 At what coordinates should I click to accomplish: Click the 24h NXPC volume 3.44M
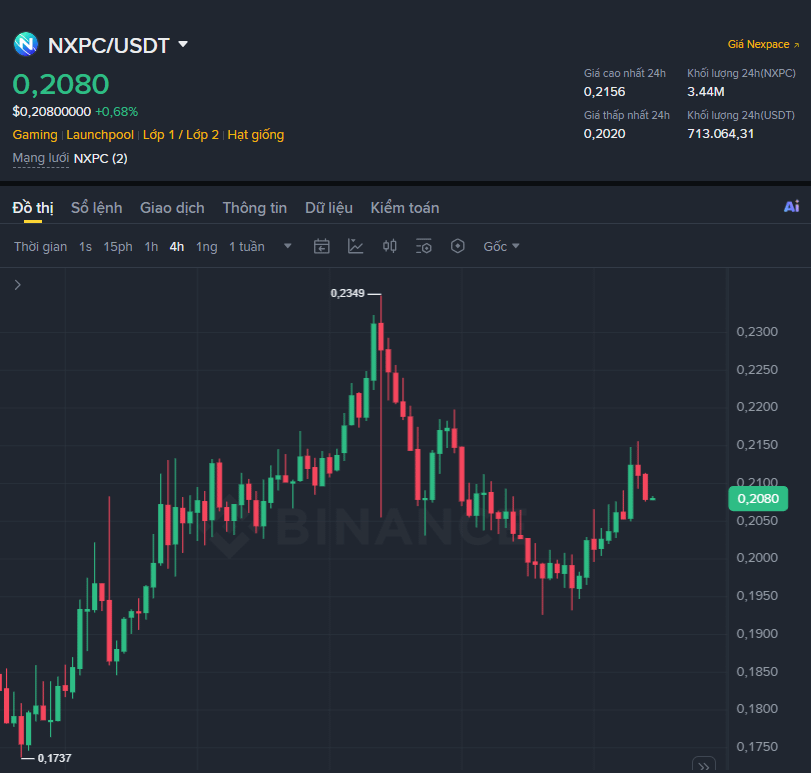coord(705,92)
